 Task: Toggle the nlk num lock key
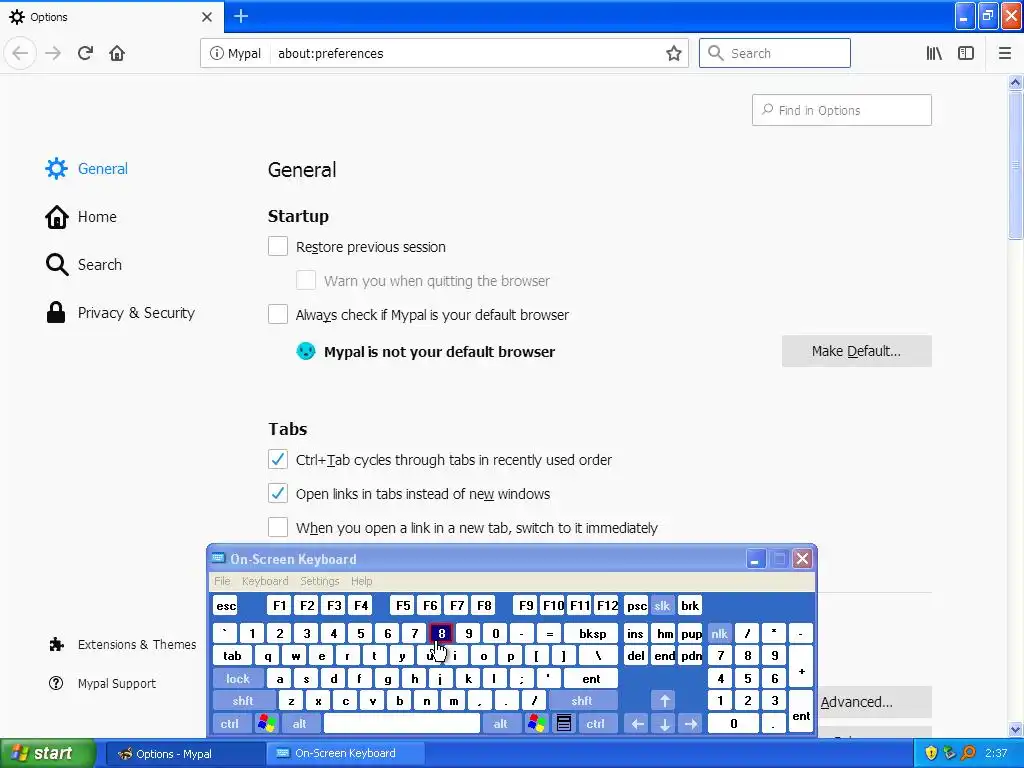click(719, 633)
